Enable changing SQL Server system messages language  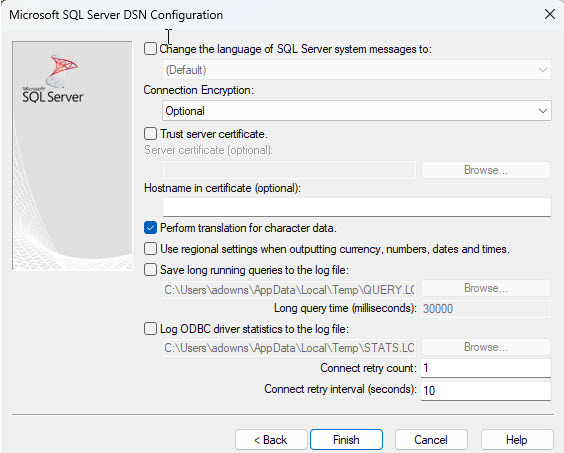tap(150, 49)
